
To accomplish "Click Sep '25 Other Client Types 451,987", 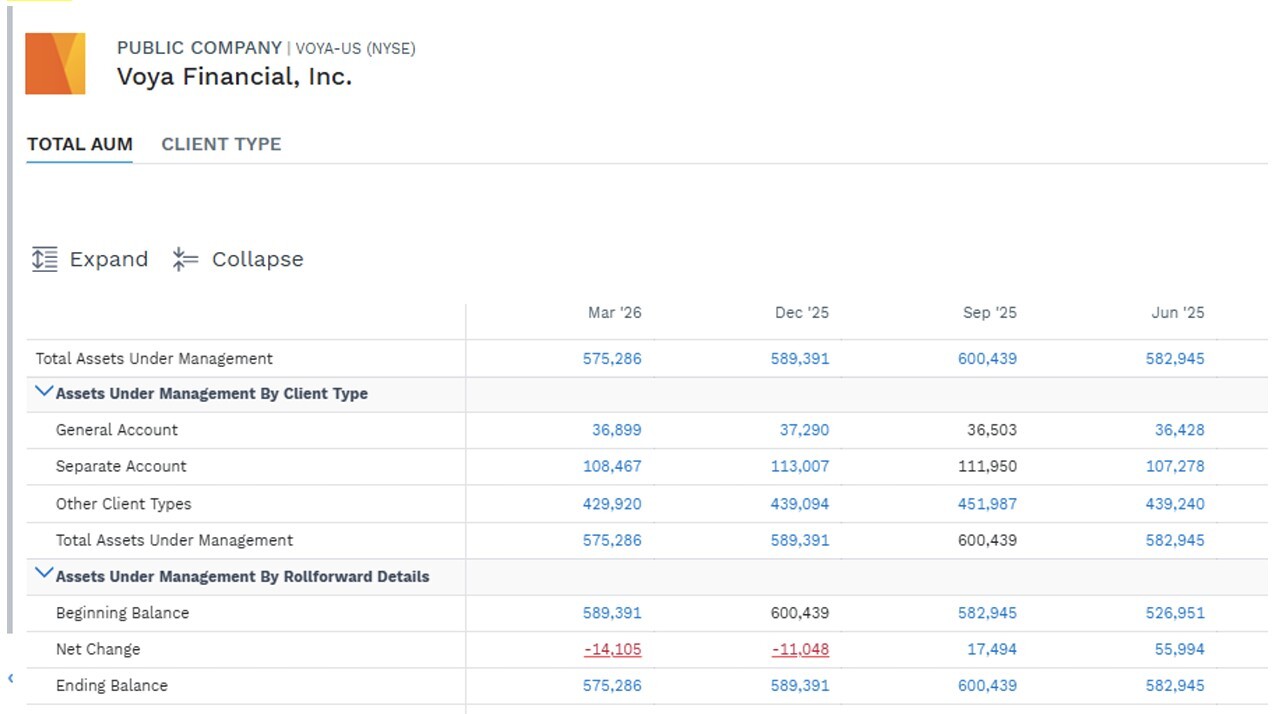I will [987, 504].
